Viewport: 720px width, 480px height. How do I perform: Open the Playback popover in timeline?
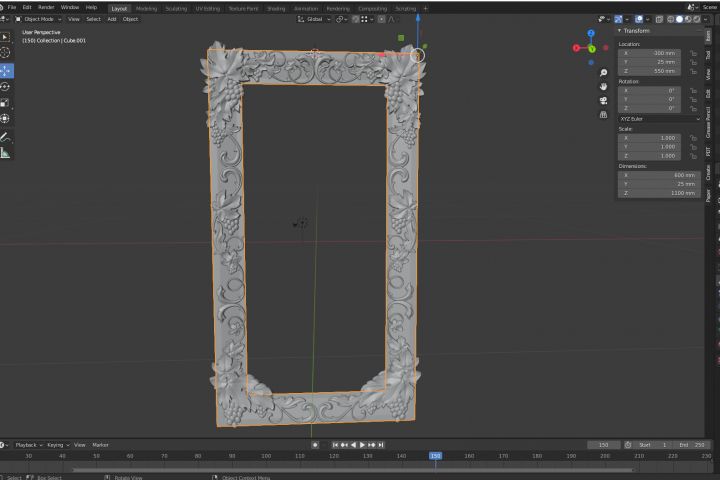[26, 444]
